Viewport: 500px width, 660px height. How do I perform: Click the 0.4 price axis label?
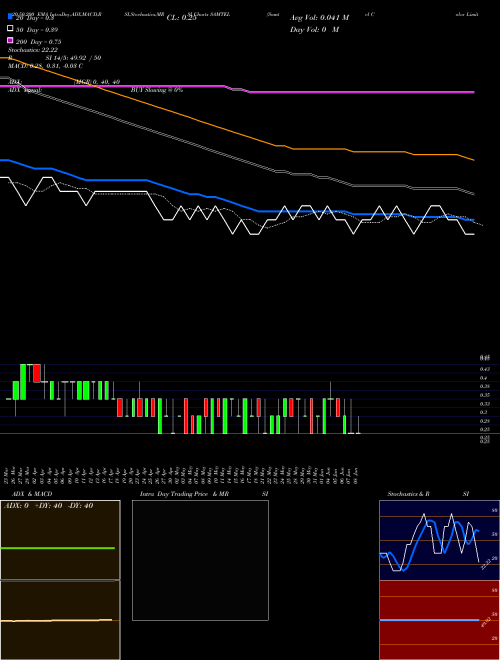coord(484,378)
